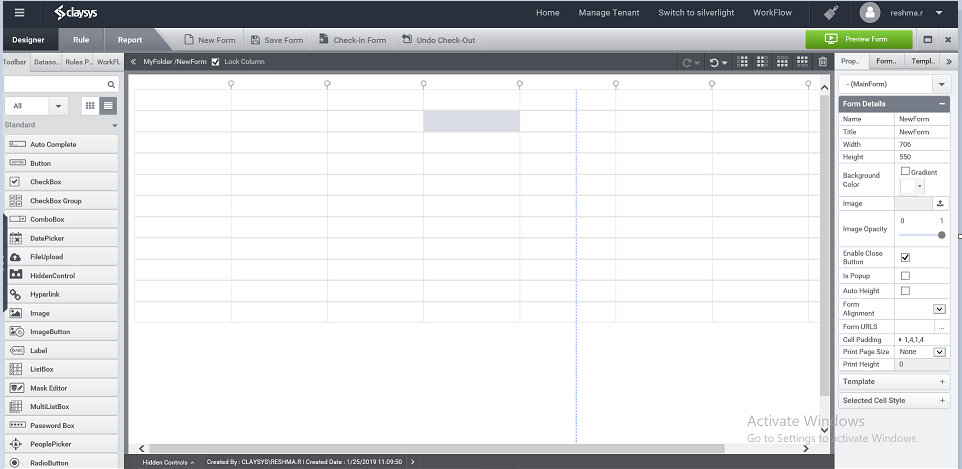
Task: Open the Manage Tenant menu
Action: (609, 13)
